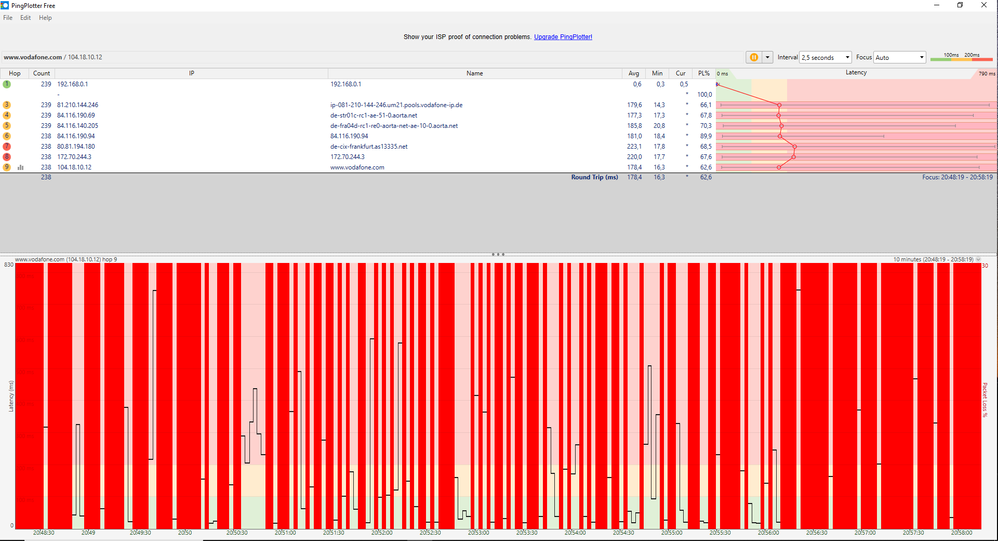
Task: Select the orange hop 4 status icon
Action: tap(7, 115)
